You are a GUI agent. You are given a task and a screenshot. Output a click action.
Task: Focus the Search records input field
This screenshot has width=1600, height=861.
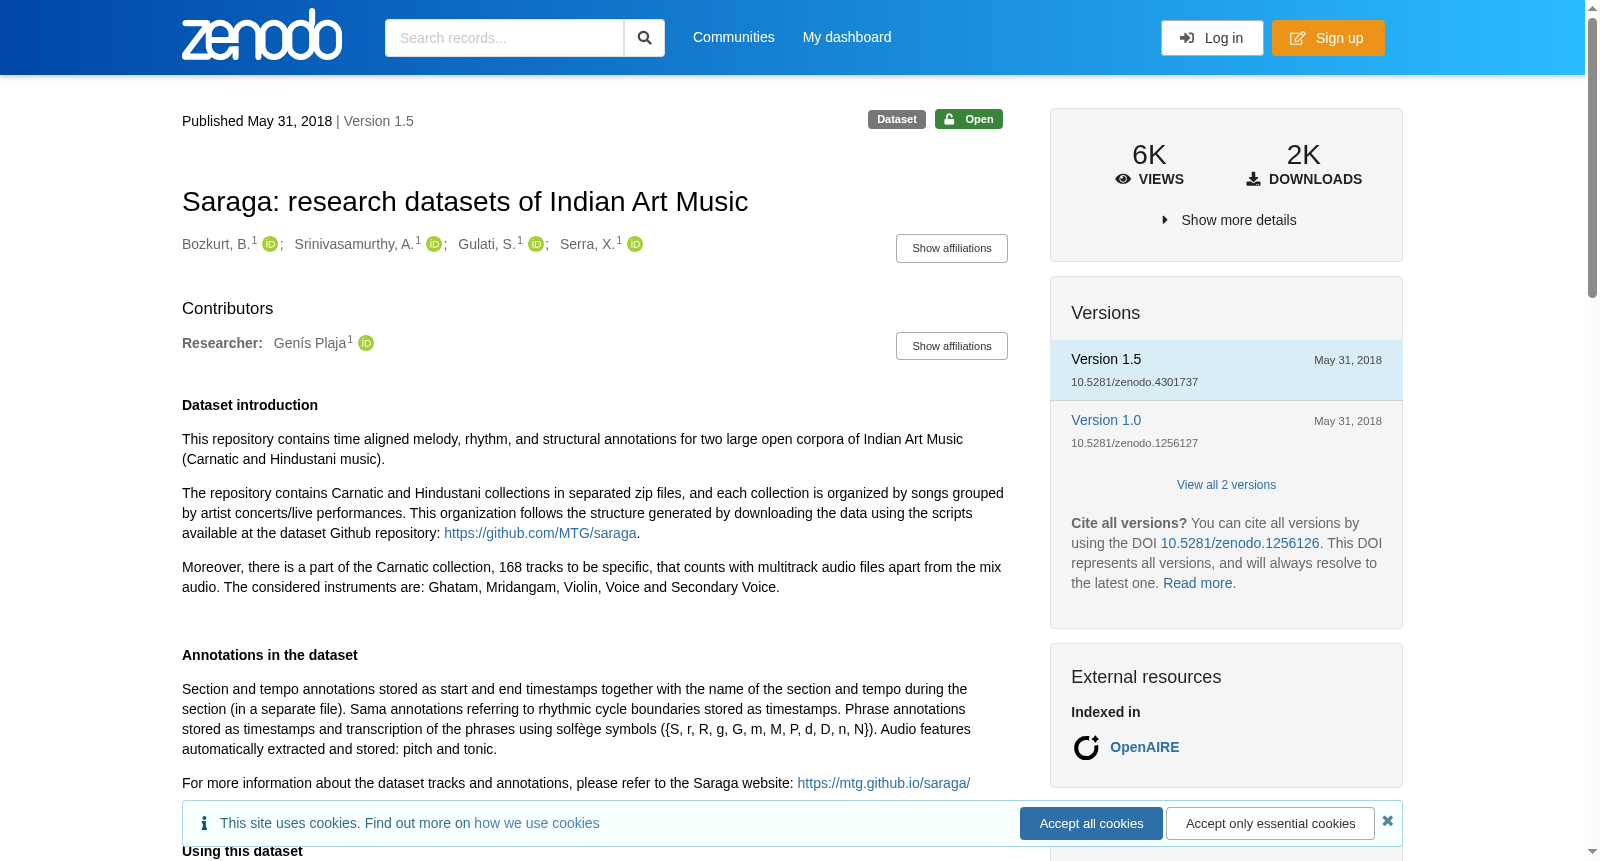pyautogui.click(x=504, y=38)
